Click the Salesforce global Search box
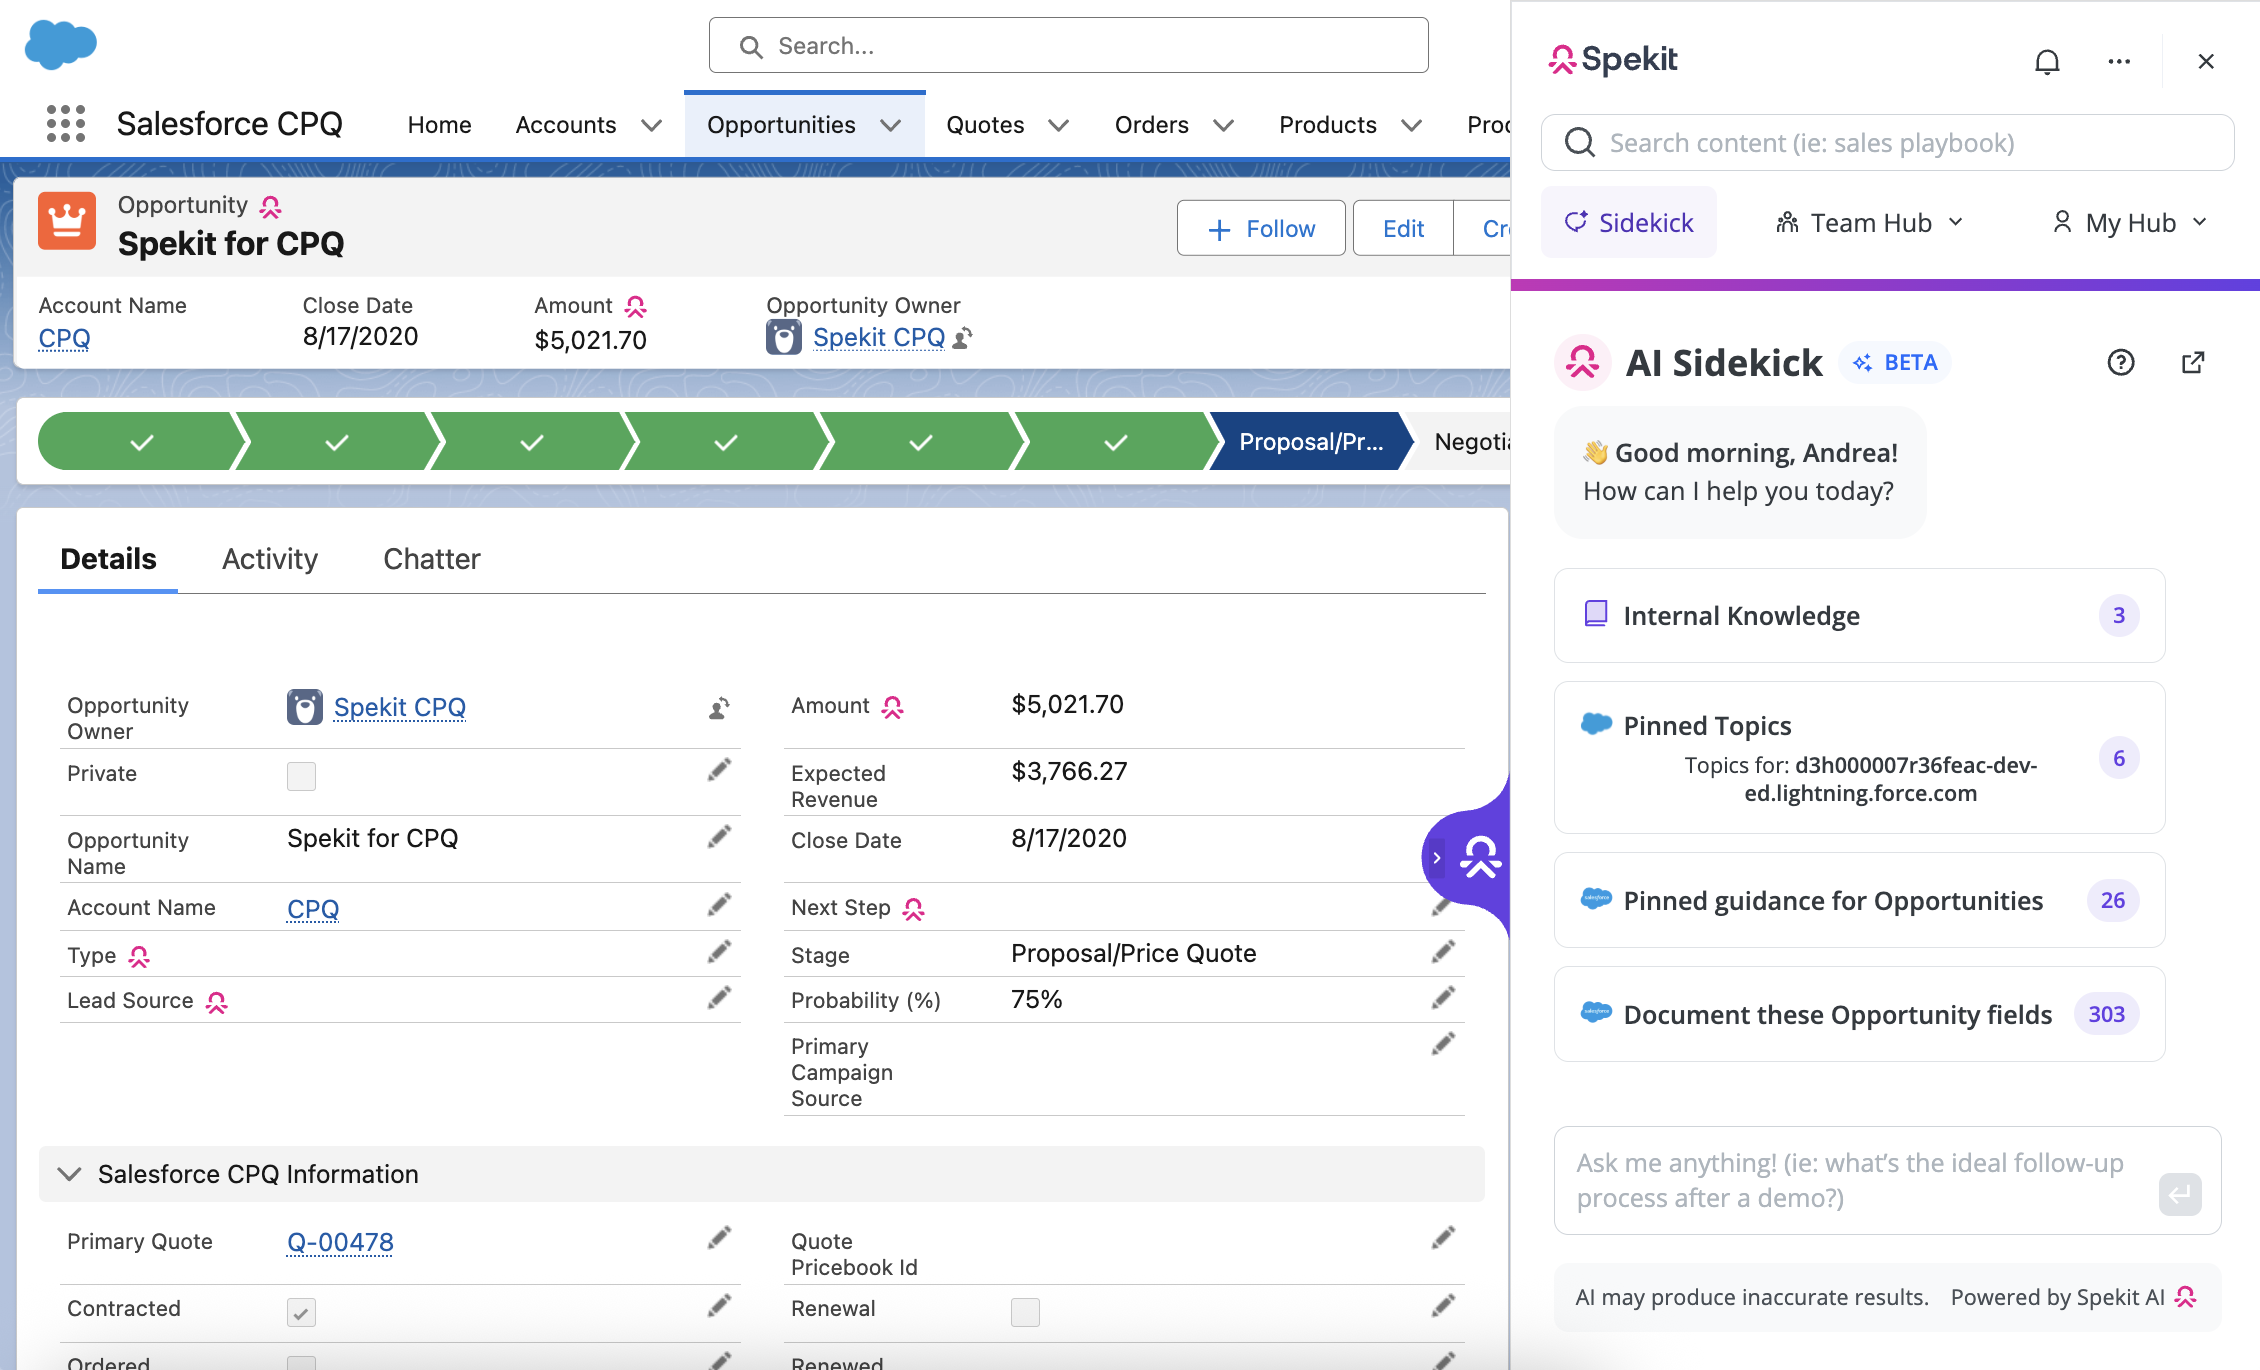 [x=1068, y=45]
